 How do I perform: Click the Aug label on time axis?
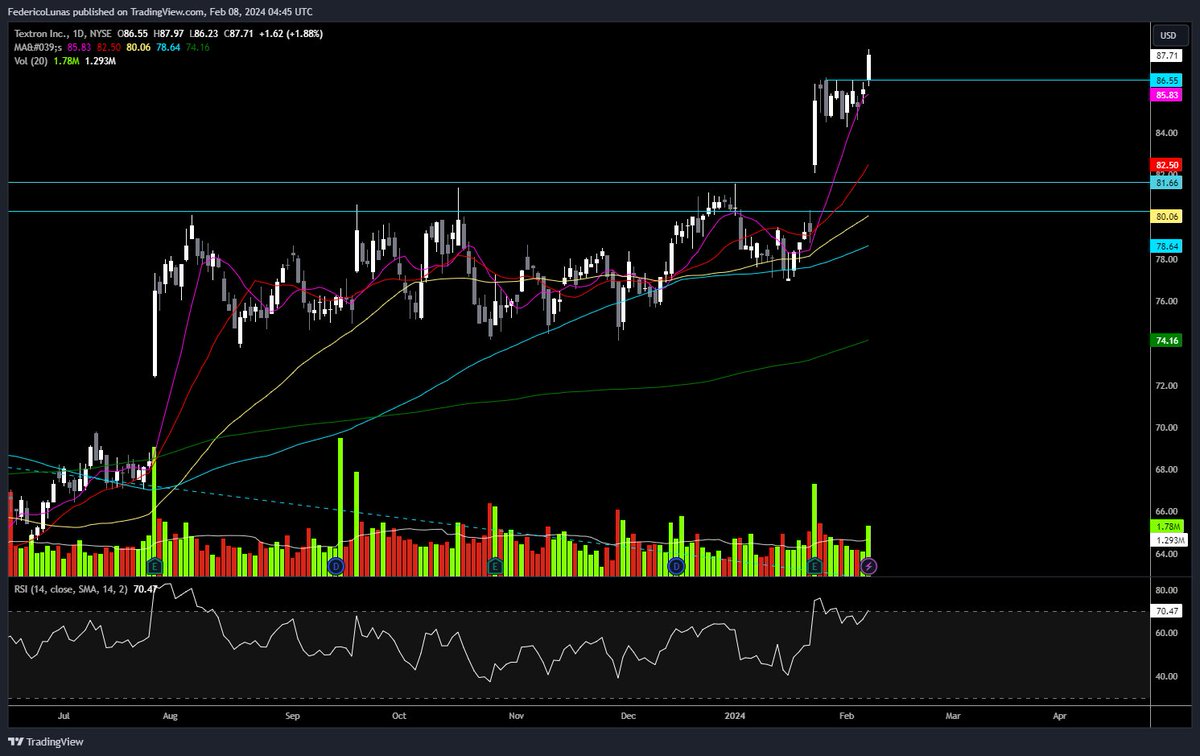point(170,716)
